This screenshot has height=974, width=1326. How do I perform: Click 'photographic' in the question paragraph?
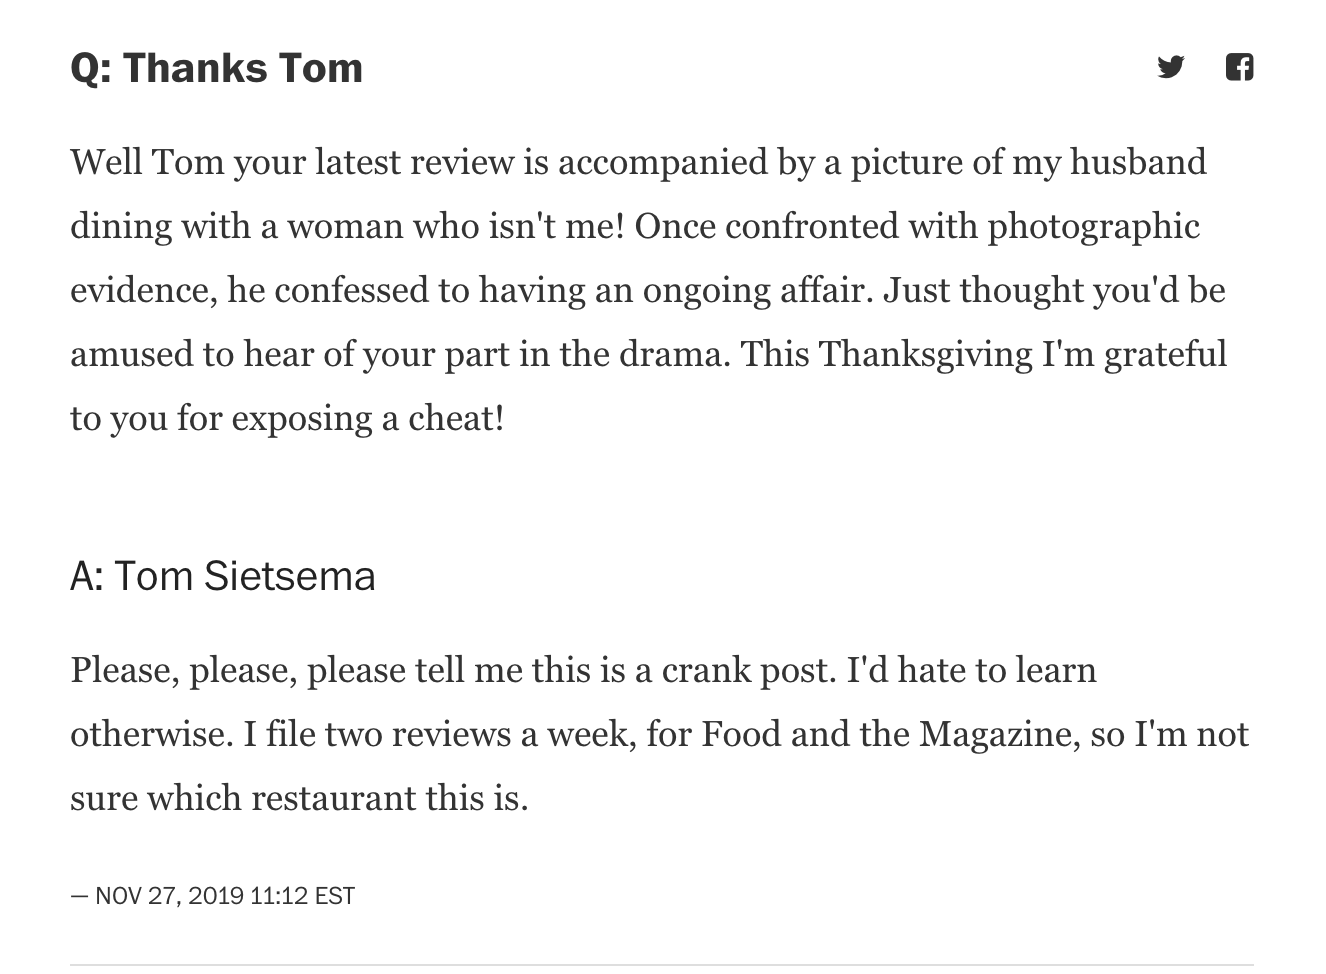point(1093,226)
